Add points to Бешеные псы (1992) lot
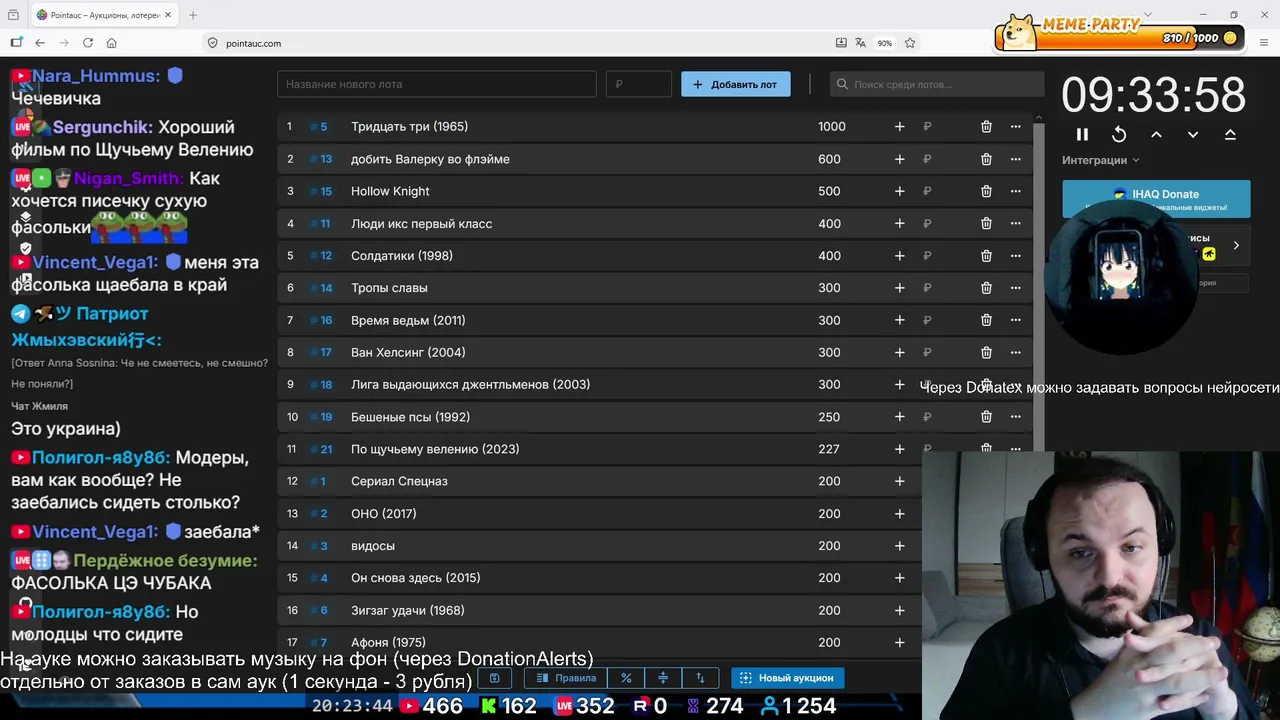 pyautogui.click(x=899, y=417)
